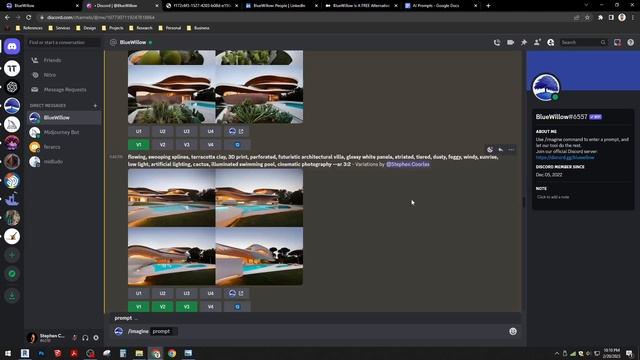The width and height of the screenshot is (640, 360).
Task: Explore discoverable servers compass icon
Action: [x=12, y=274]
